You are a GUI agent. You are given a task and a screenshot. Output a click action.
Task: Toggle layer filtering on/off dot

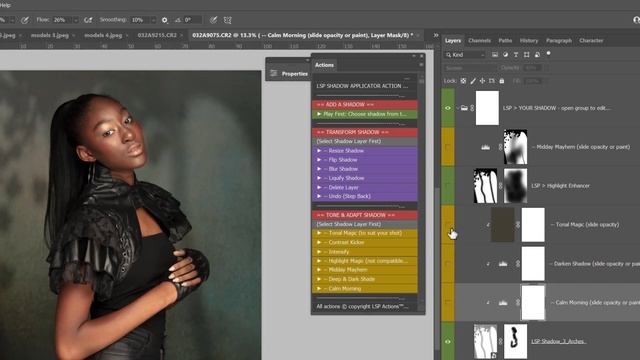tap(549, 53)
